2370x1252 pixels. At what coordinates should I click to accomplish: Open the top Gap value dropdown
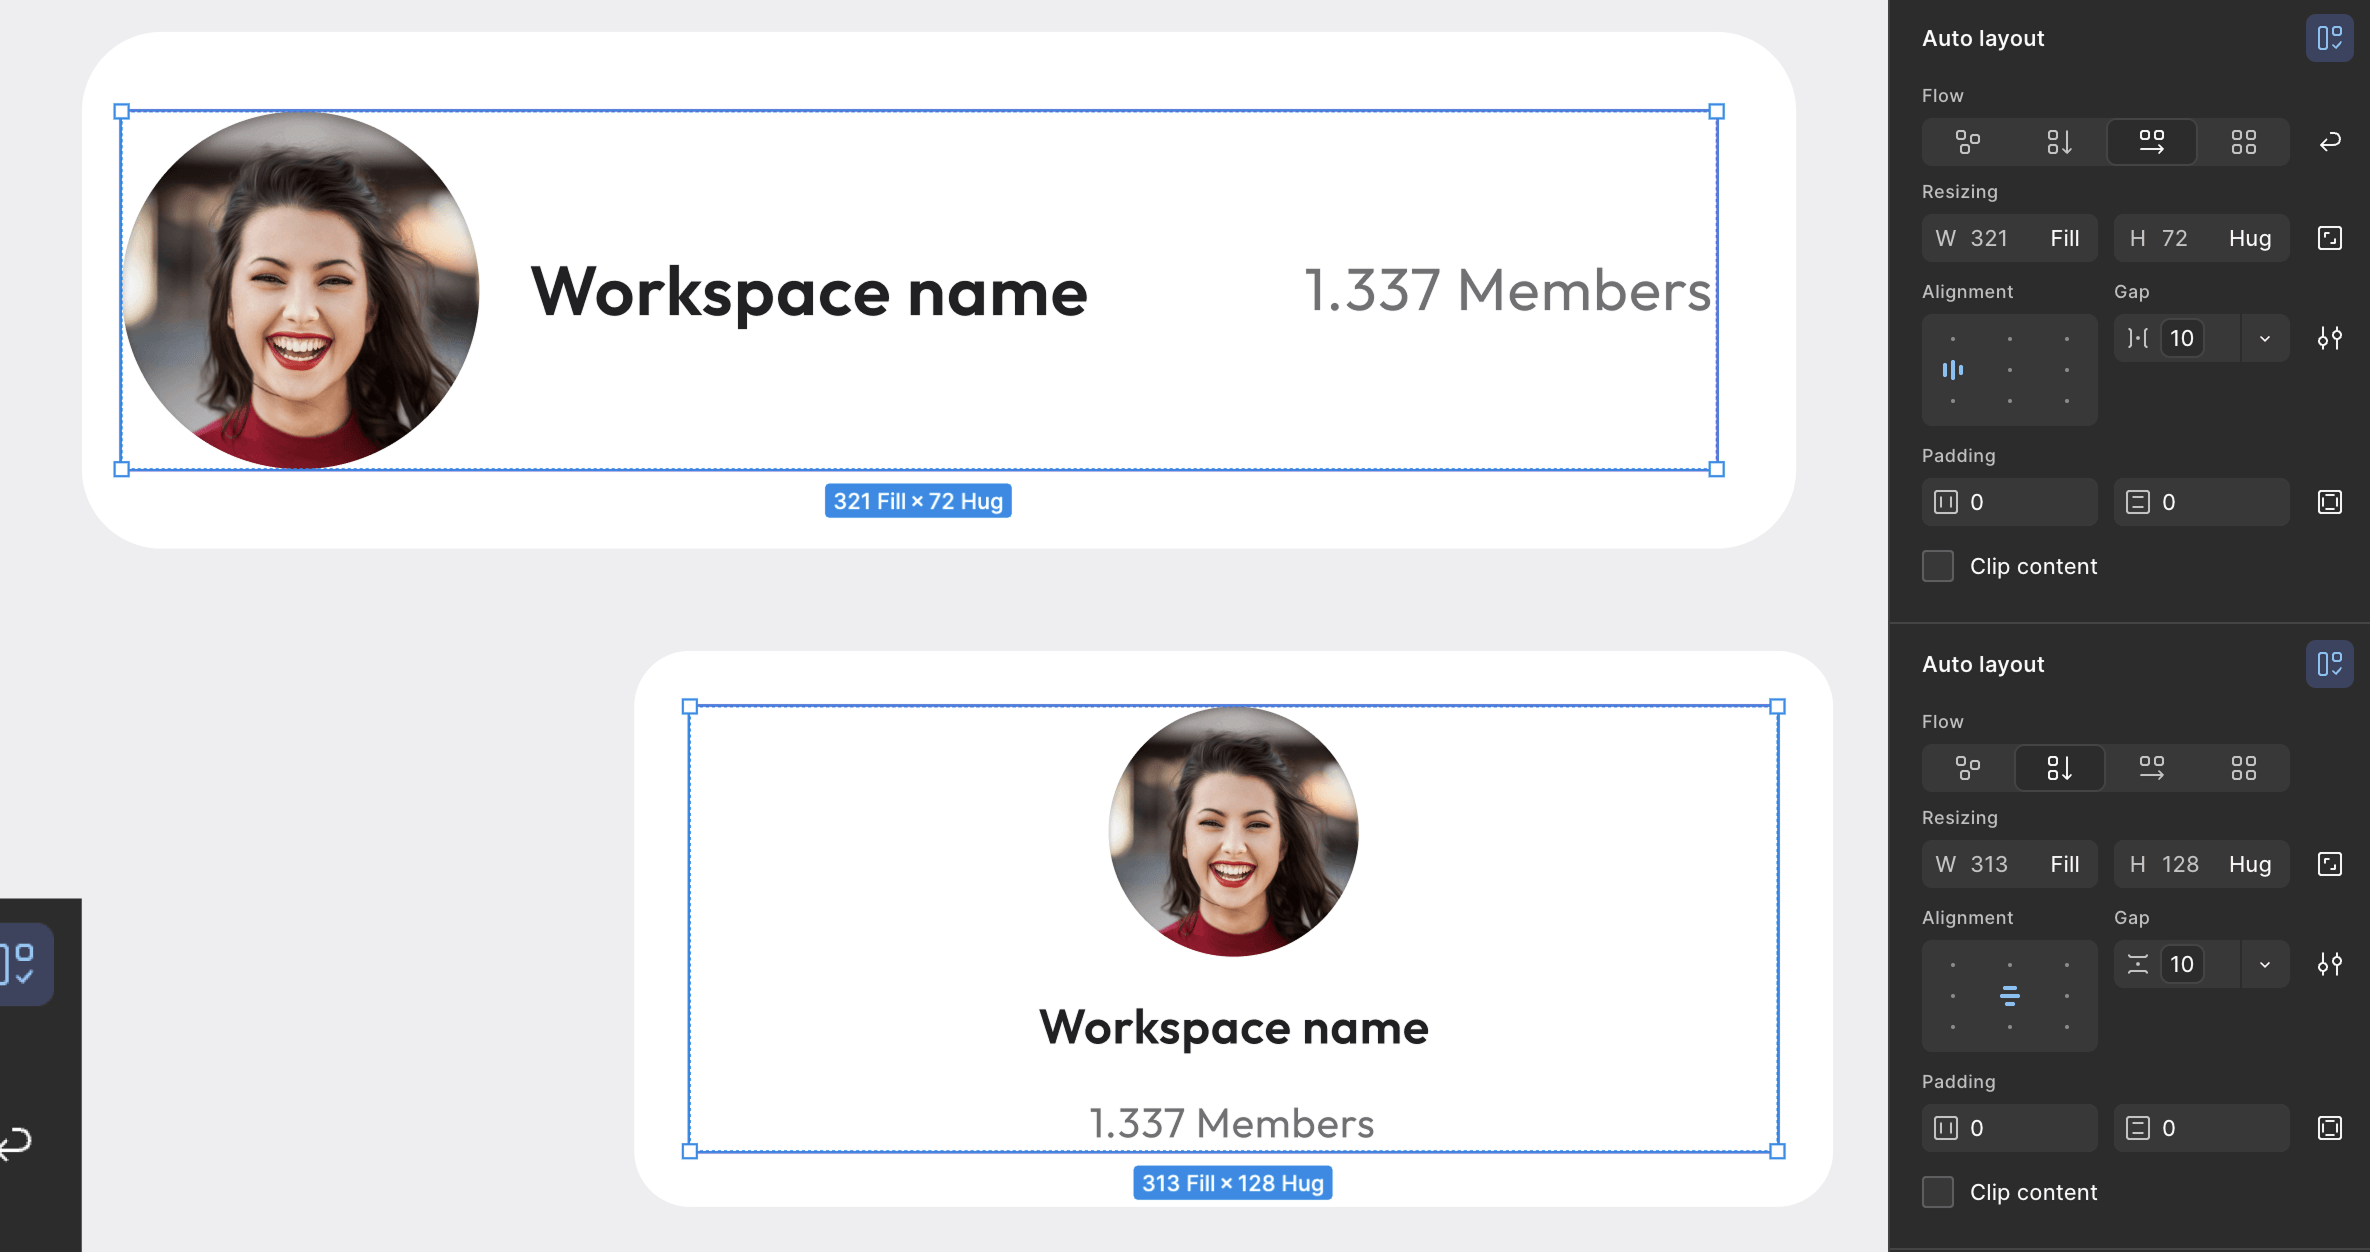tap(2264, 338)
